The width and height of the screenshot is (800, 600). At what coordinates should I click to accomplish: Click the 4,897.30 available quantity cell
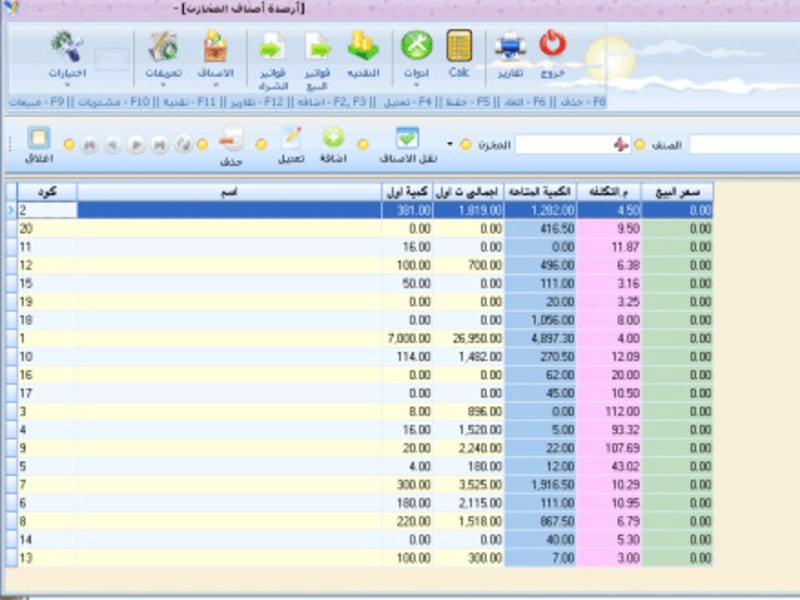[x=540, y=338]
